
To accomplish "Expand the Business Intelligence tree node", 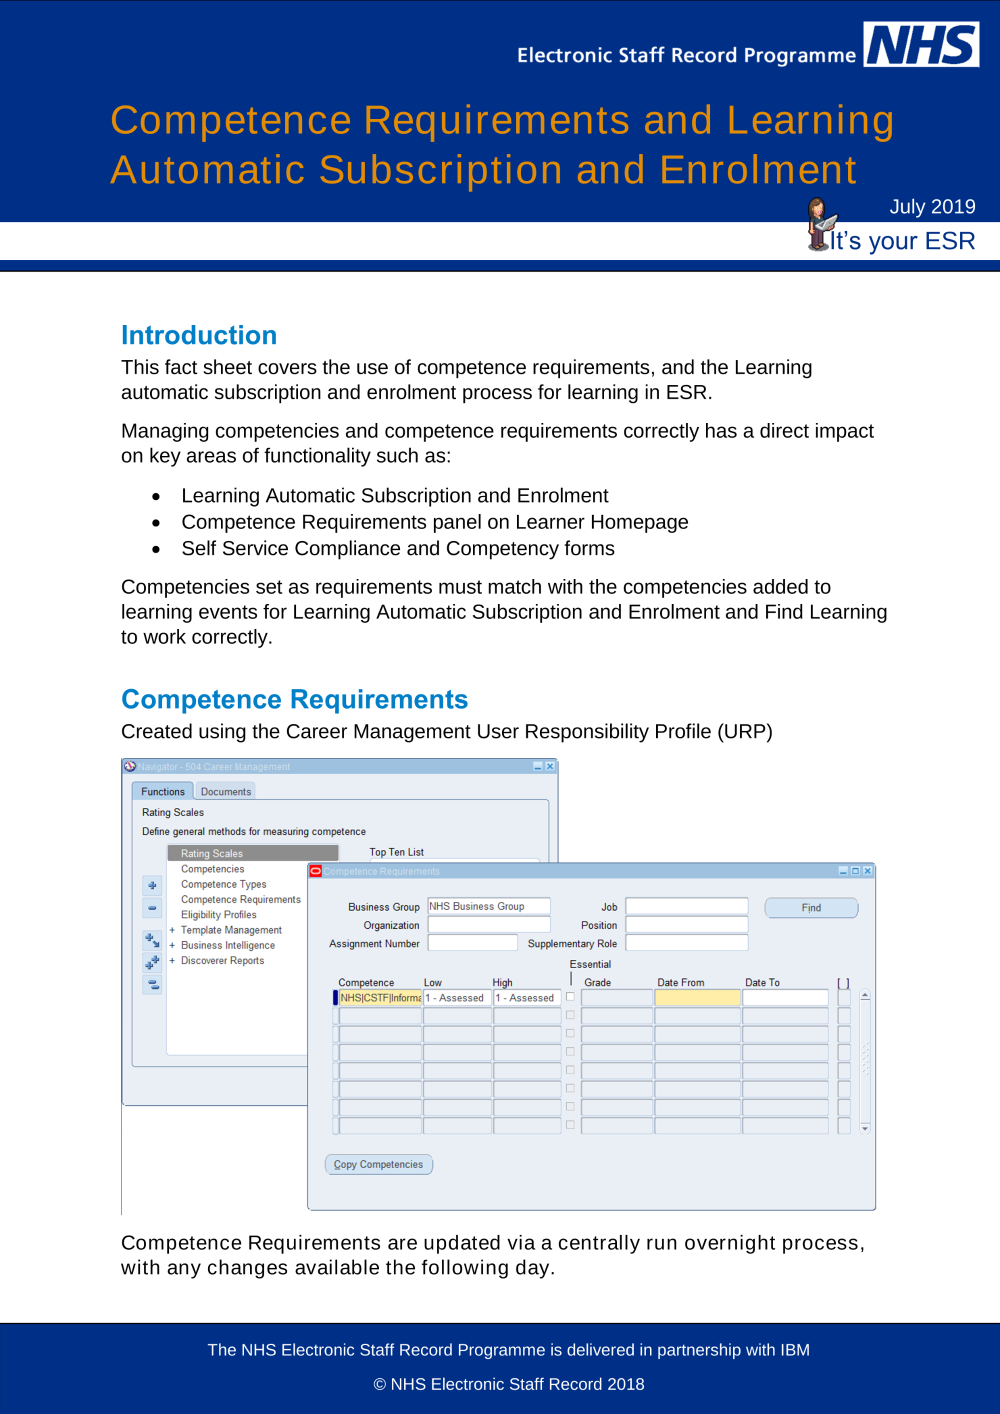I will (x=171, y=945).
